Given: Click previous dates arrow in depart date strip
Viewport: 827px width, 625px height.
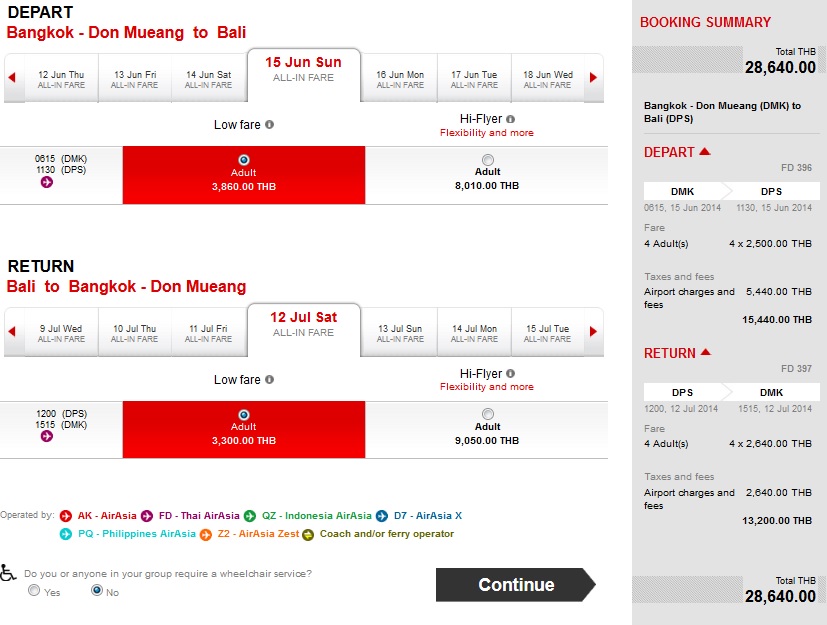Looking at the screenshot, I should (12, 78).
